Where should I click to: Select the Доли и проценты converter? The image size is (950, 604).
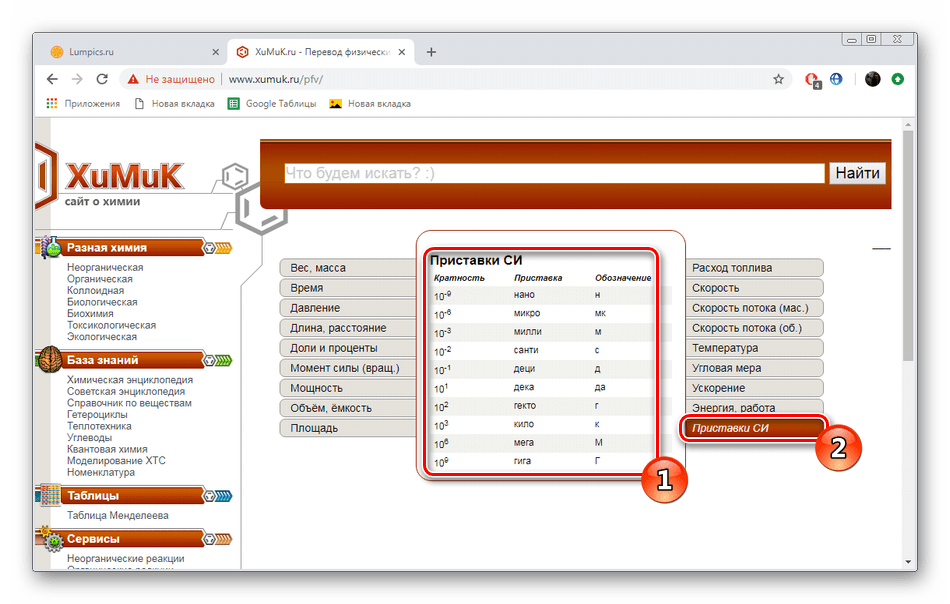click(x=348, y=348)
